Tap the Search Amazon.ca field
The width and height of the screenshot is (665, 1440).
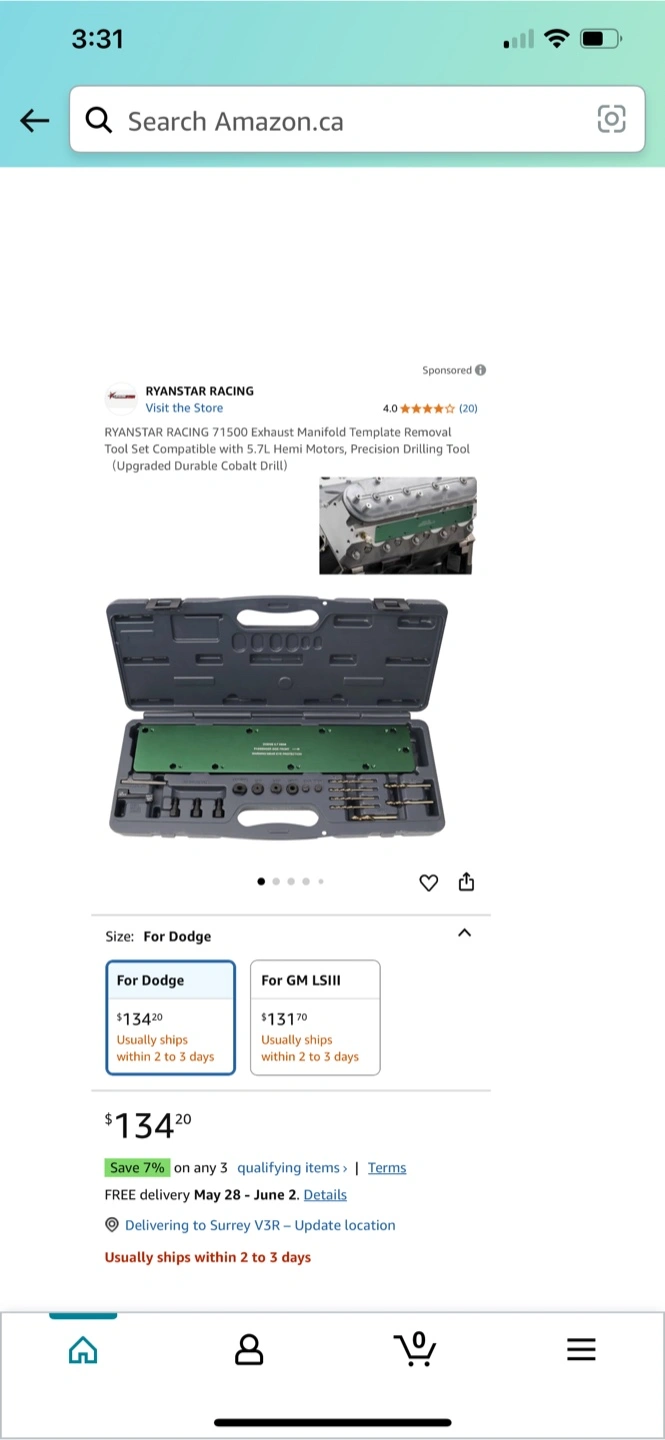(x=357, y=120)
